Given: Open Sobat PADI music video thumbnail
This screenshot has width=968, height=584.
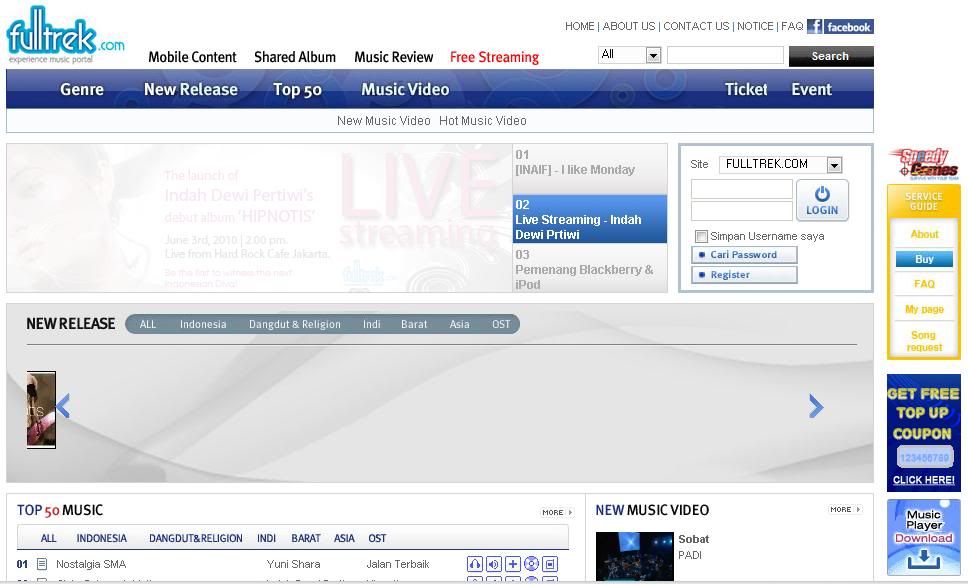Looking at the screenshot, I should click(x=634, y=556).
